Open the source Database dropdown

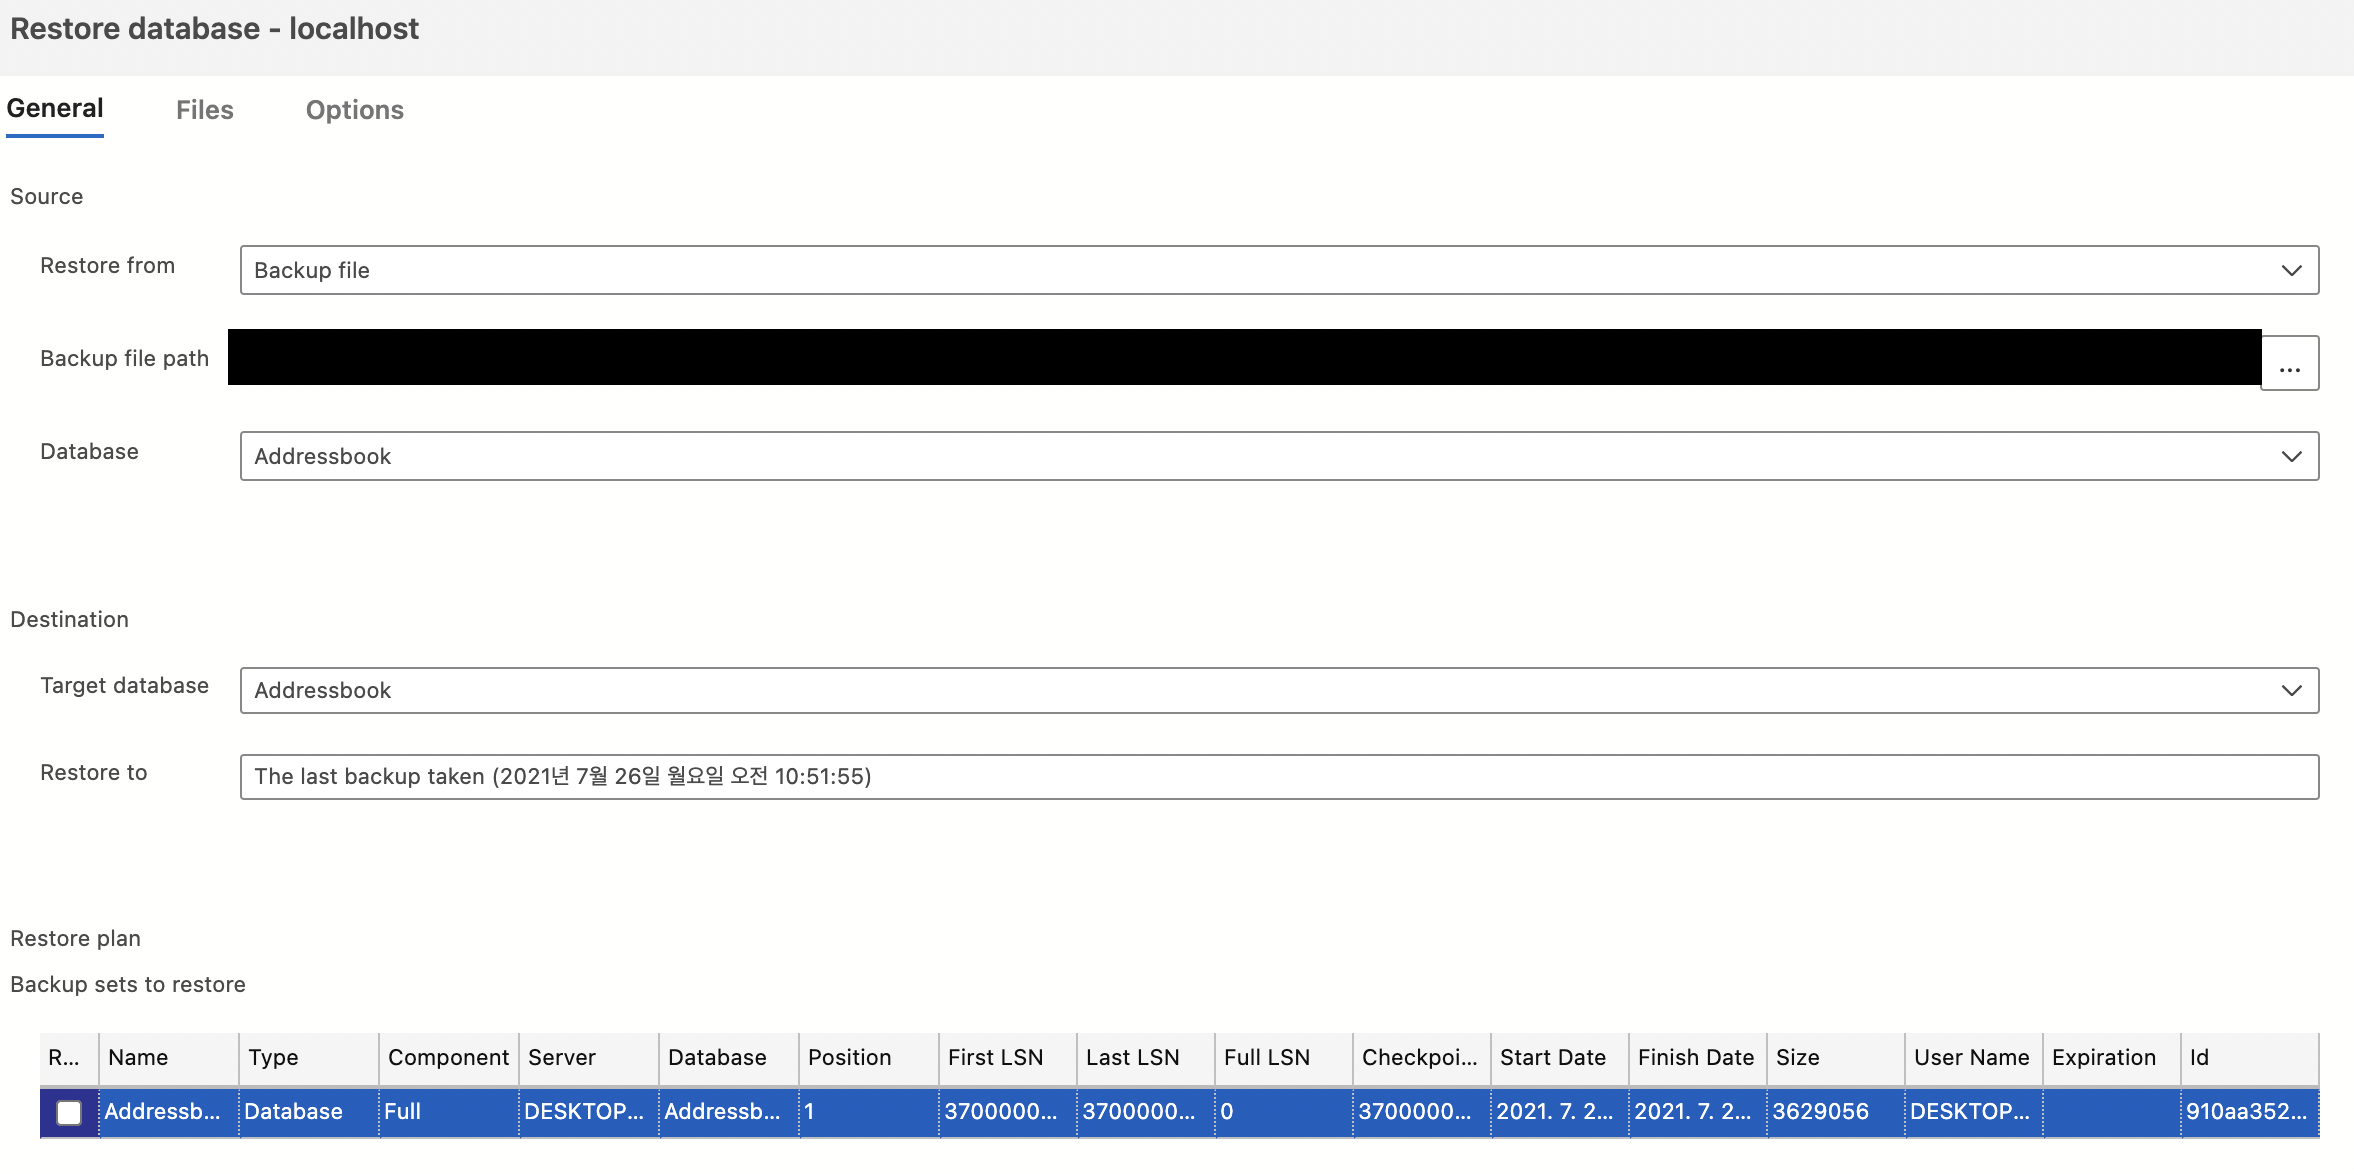[2291, 457]
